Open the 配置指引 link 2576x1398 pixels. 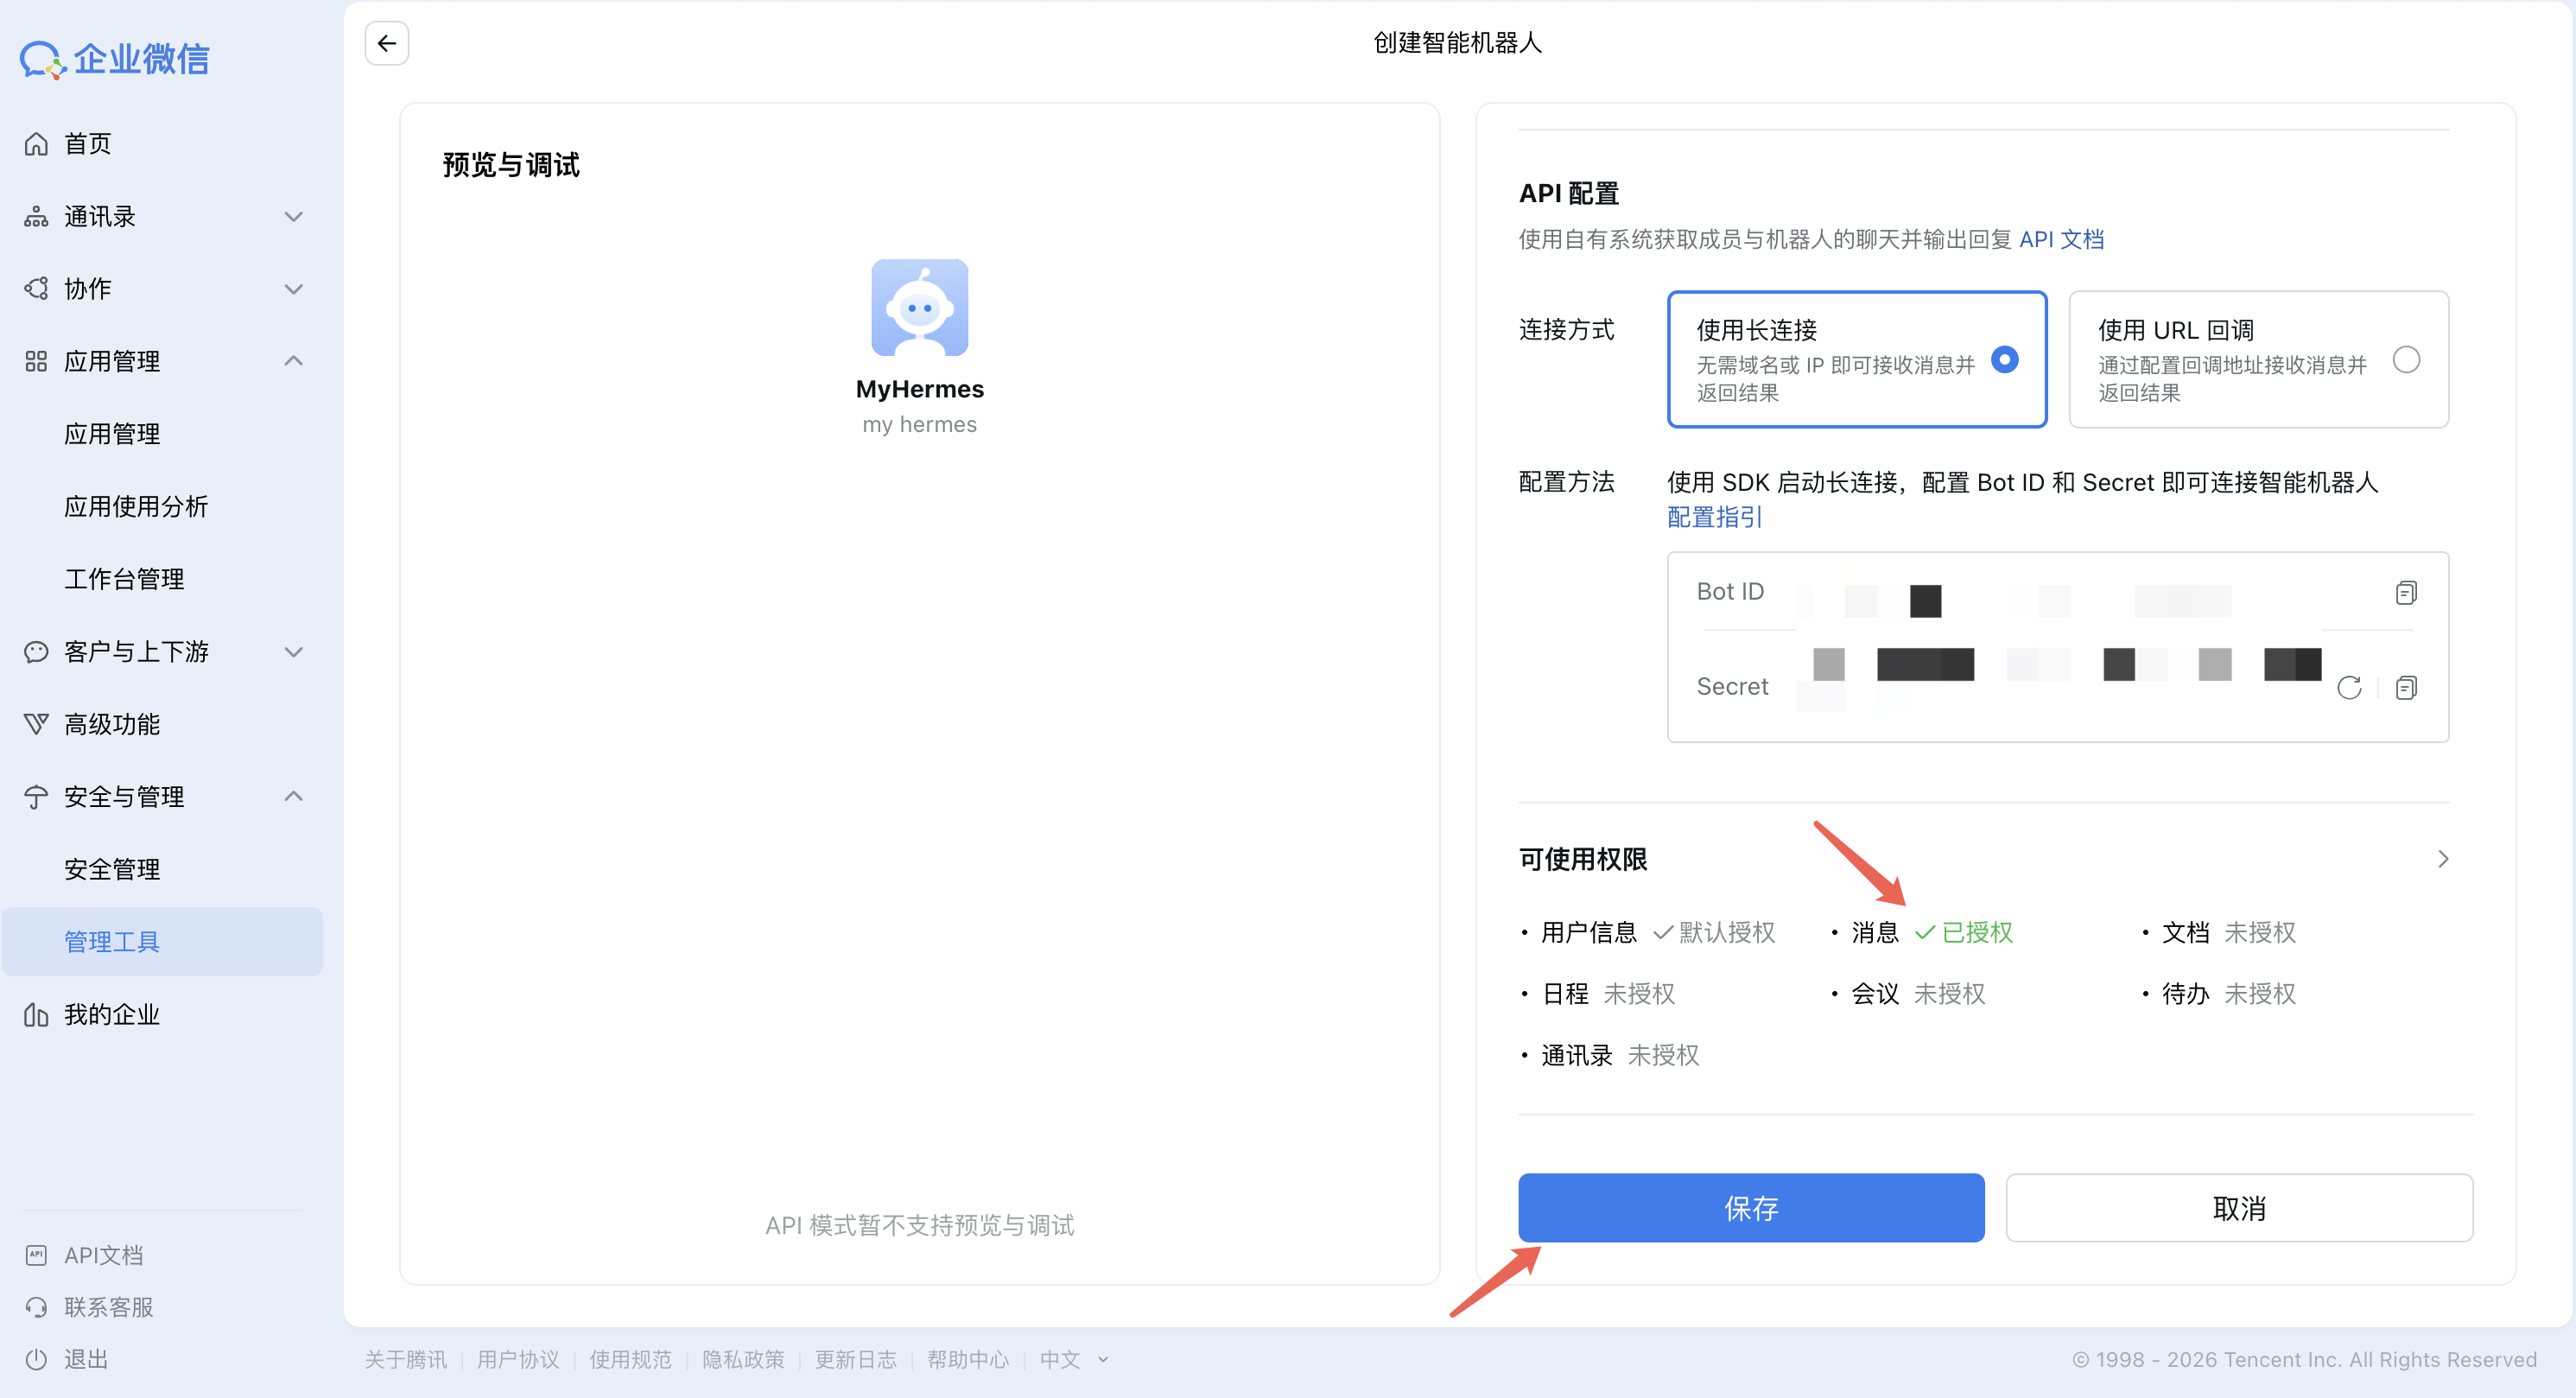pos(1714,517)
